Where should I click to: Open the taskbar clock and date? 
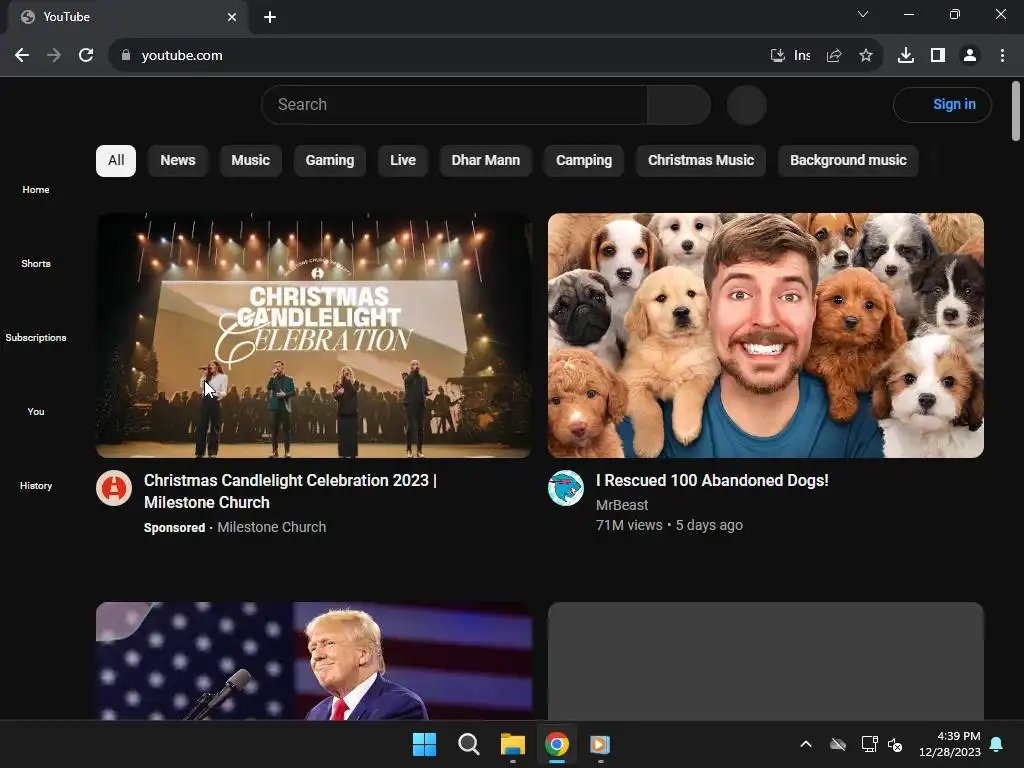(950, 744)
